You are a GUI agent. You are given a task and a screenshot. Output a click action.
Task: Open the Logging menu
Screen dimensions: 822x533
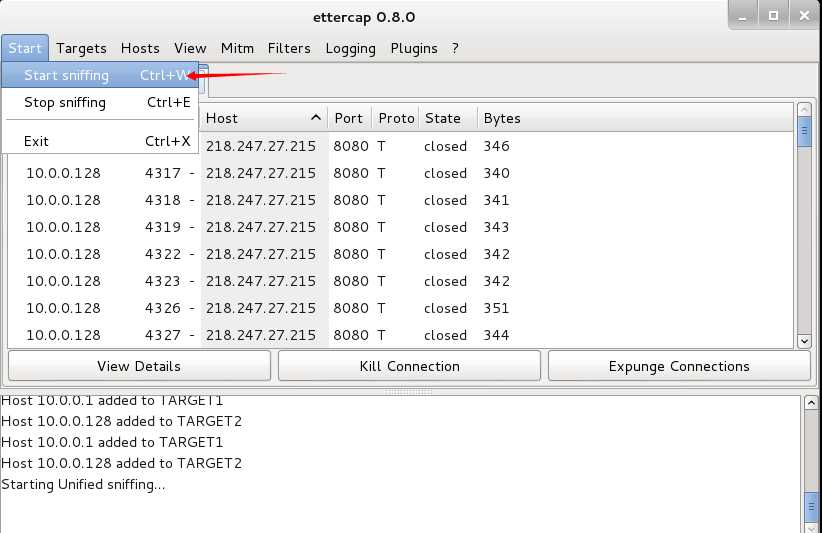pyautogui.click(x=350, y=48)
